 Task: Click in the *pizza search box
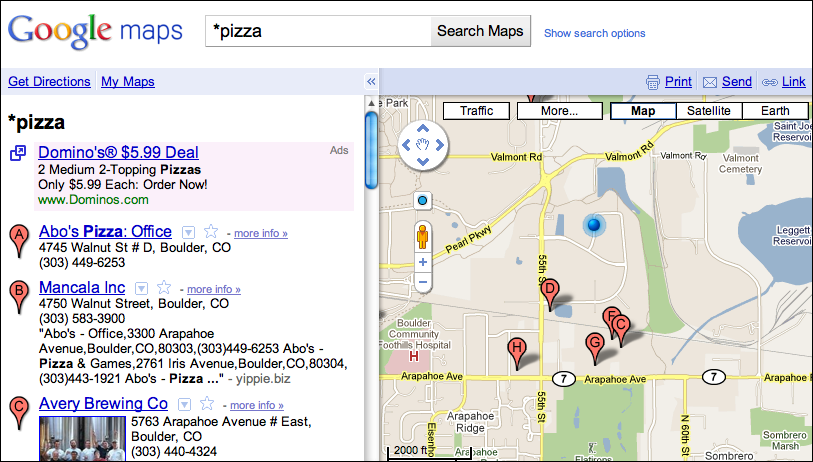point(318,31)
